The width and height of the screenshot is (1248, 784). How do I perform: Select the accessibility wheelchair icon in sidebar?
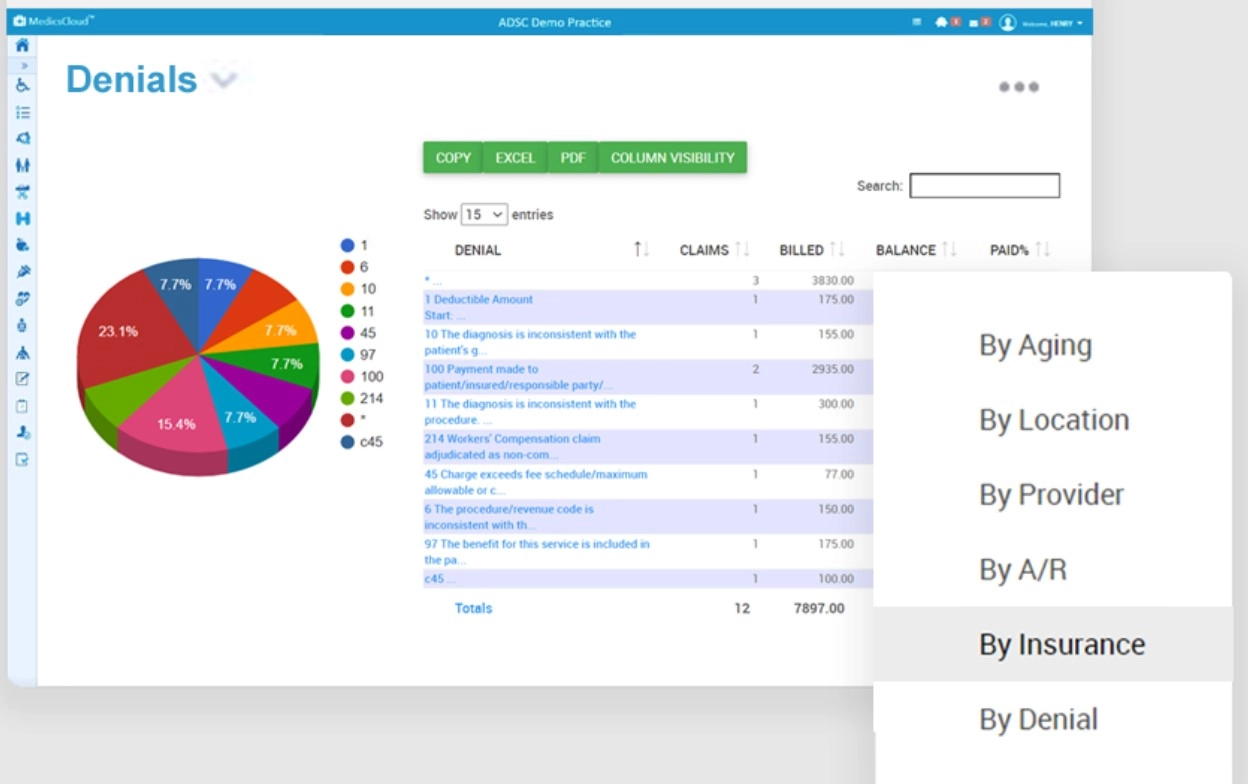[21, 85]
